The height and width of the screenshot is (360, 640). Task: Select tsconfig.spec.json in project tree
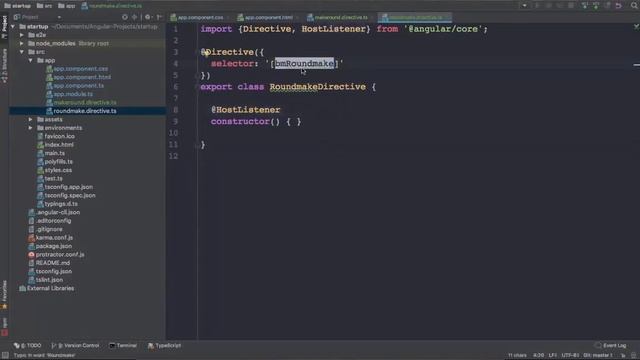coord(70,196)
